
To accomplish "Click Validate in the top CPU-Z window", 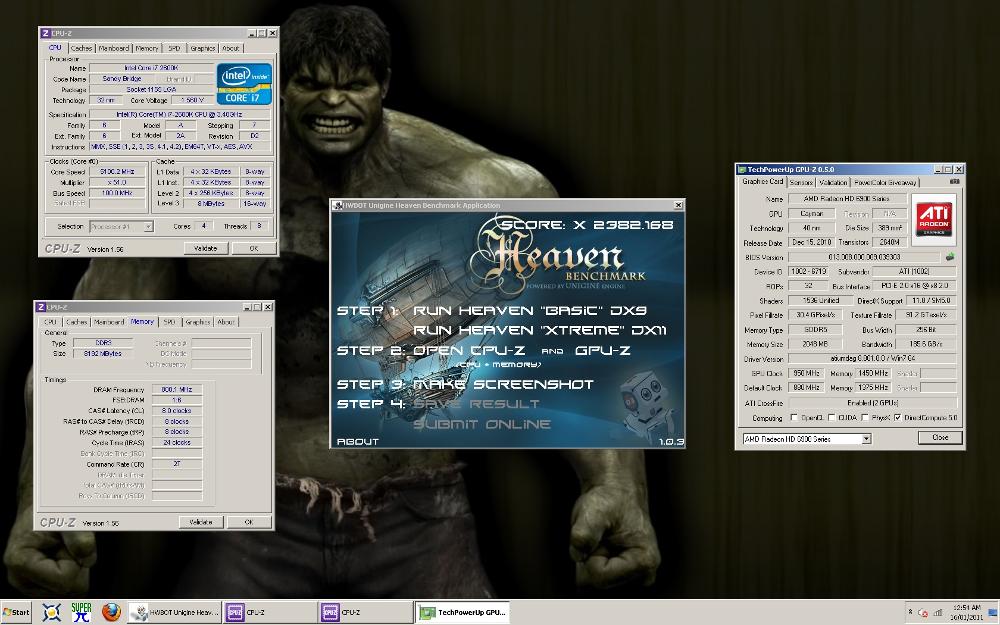I will pyautogui.click(x=205, y=249).
